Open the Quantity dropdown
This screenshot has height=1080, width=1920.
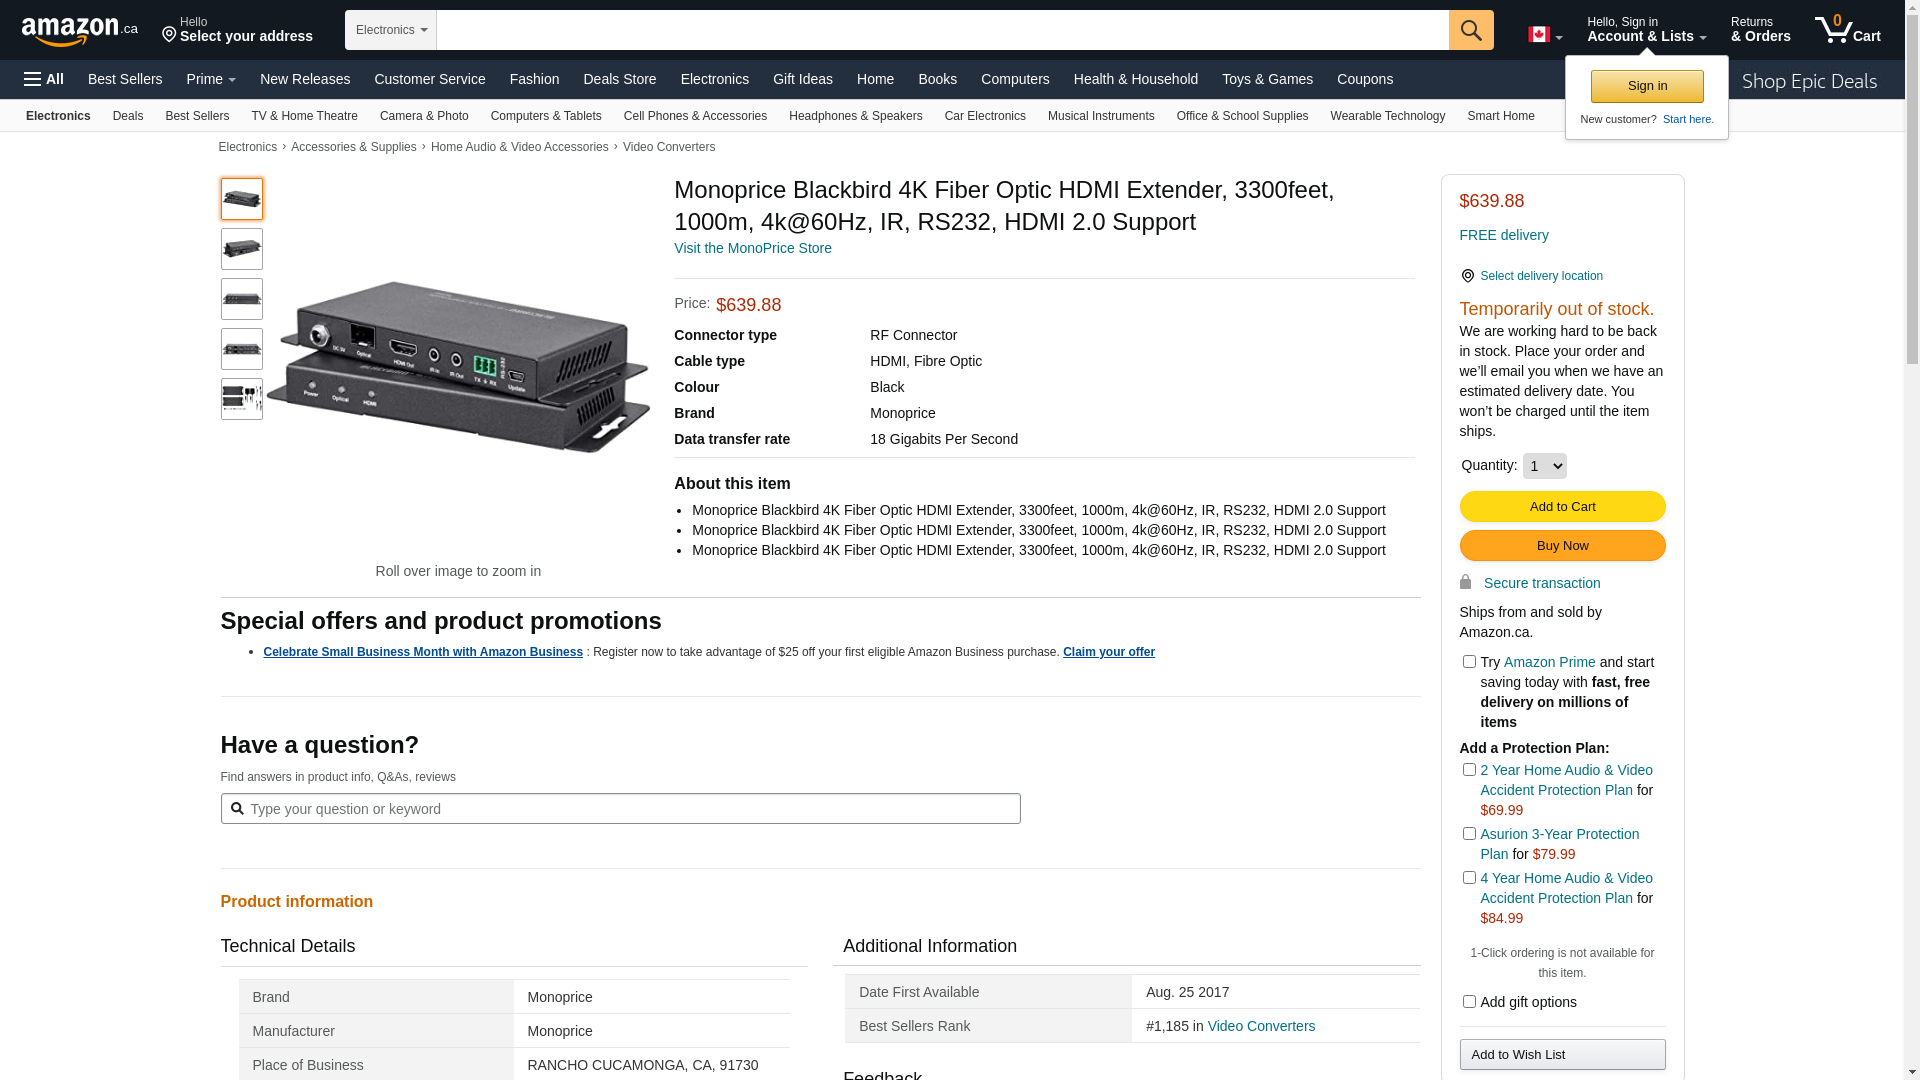pyautogui.click(x=1544, y=466)
